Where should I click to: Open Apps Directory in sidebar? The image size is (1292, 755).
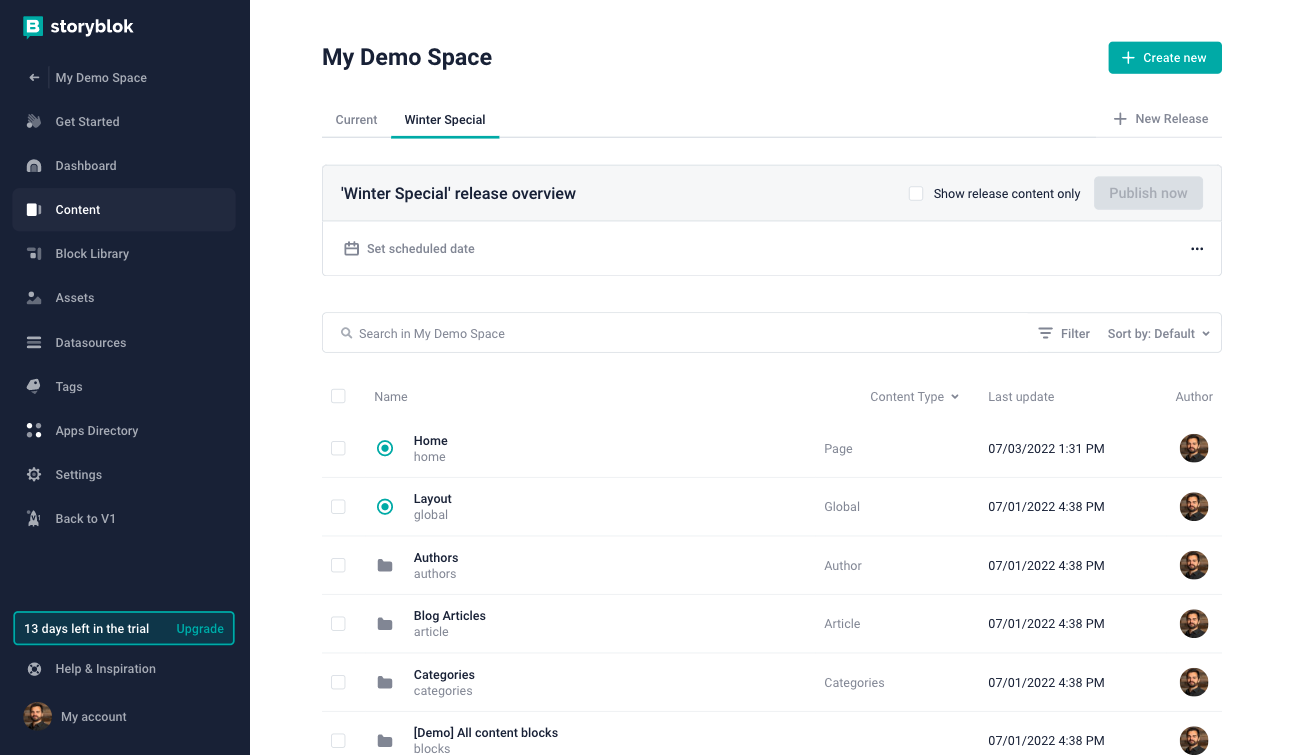[124, 430]
